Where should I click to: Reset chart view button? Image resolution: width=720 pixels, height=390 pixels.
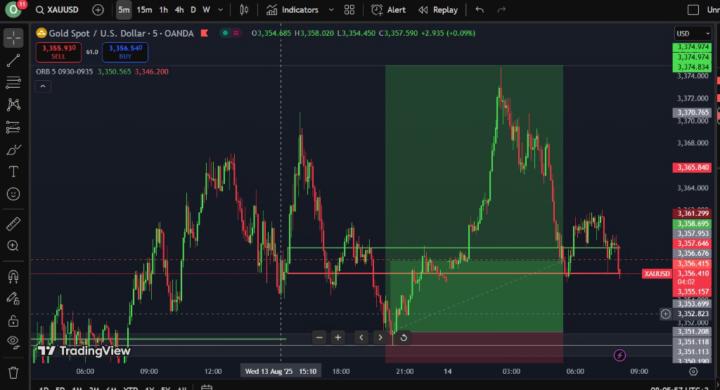403,338
